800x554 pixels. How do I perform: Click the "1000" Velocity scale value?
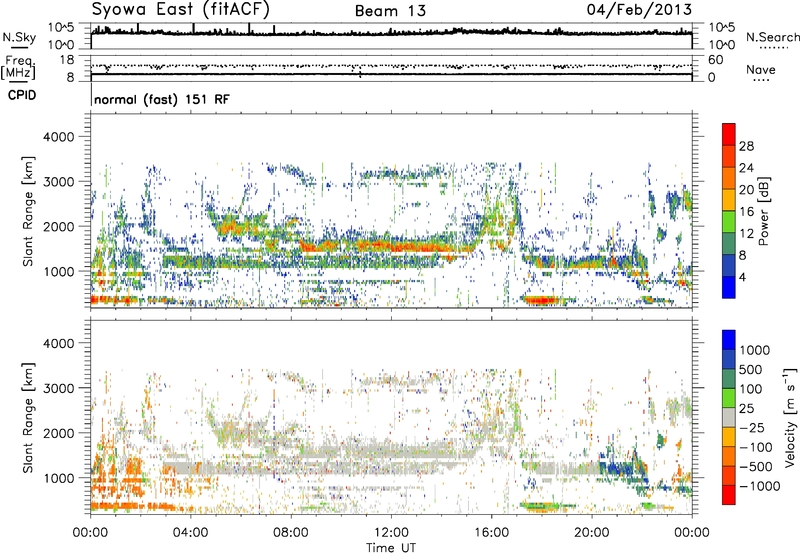[x=755, y=350]
